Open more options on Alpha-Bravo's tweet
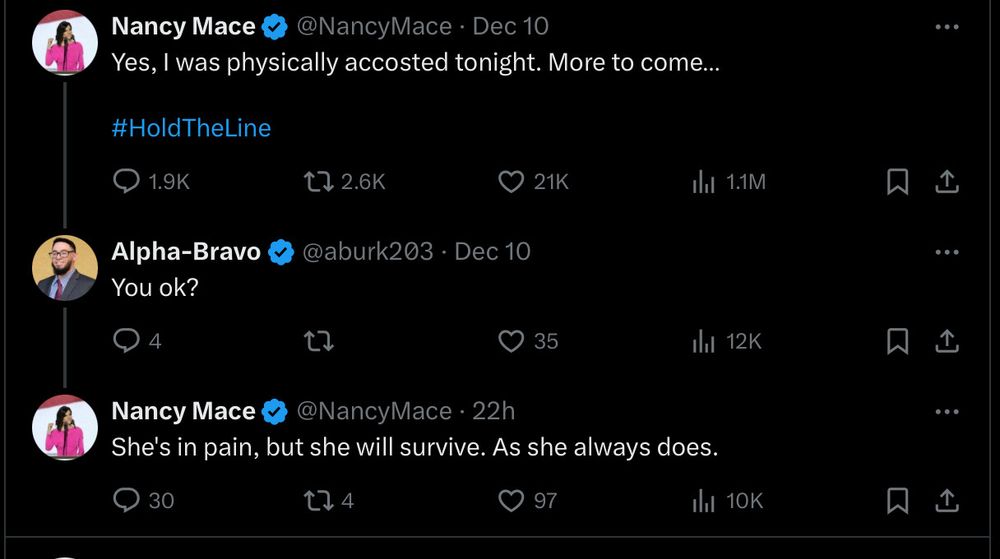1000x559 pixels. pyautogui.click(x=946, y=252)
